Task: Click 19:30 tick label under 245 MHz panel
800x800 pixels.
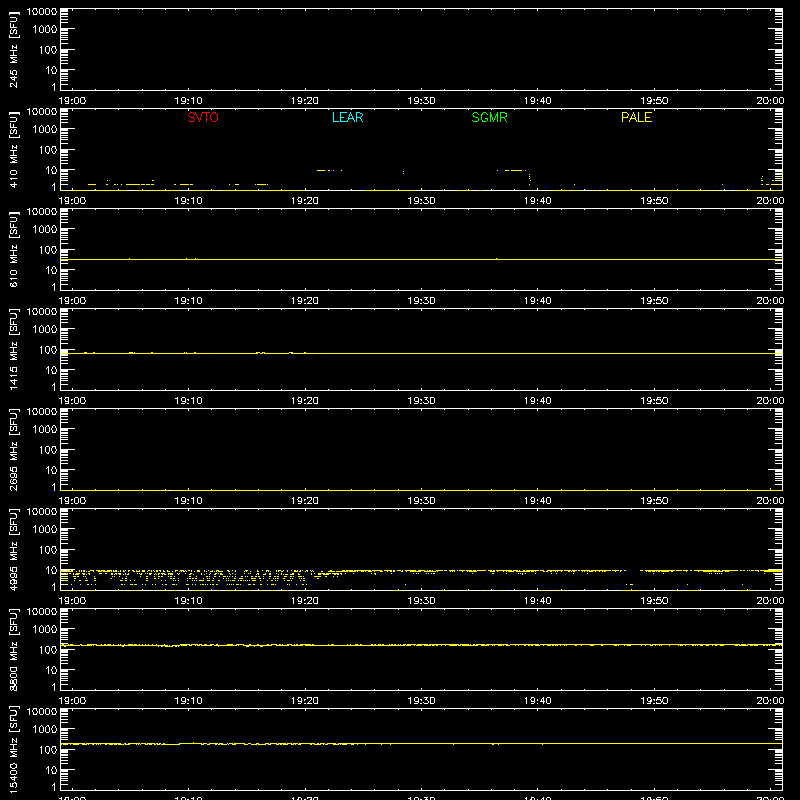Action: [421, 101]
